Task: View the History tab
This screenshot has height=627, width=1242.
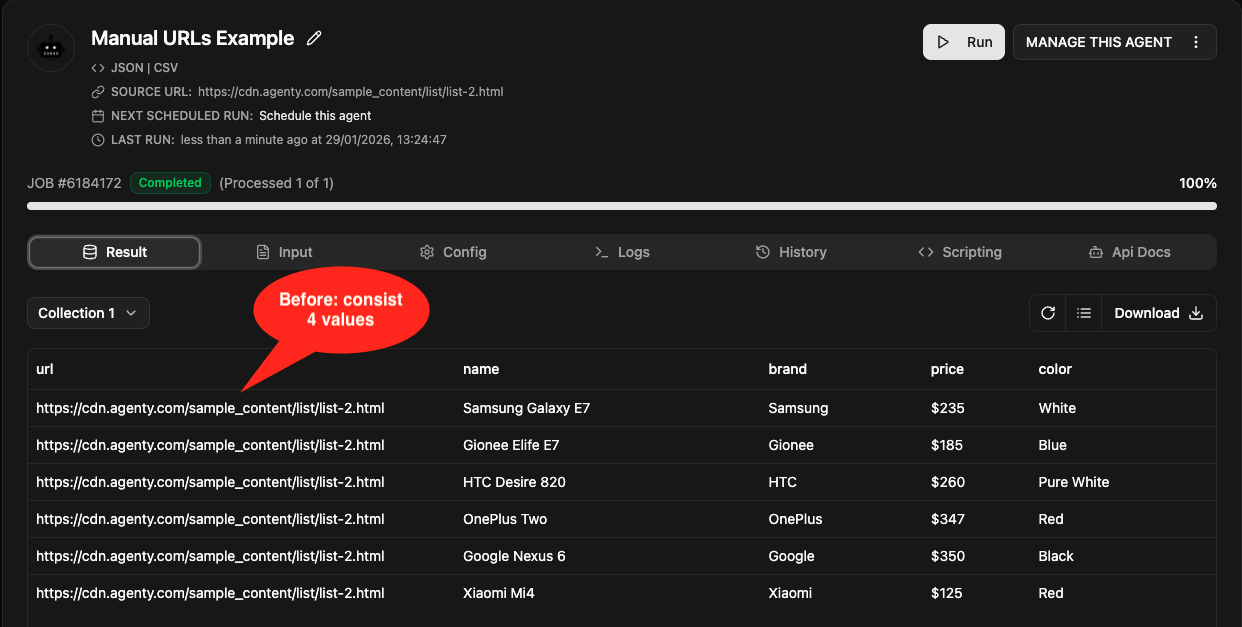Action: (791, 252)
